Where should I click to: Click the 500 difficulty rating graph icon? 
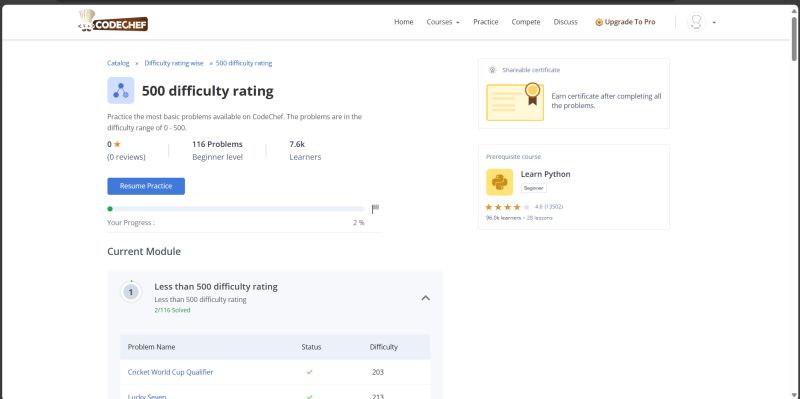[121, 91]
